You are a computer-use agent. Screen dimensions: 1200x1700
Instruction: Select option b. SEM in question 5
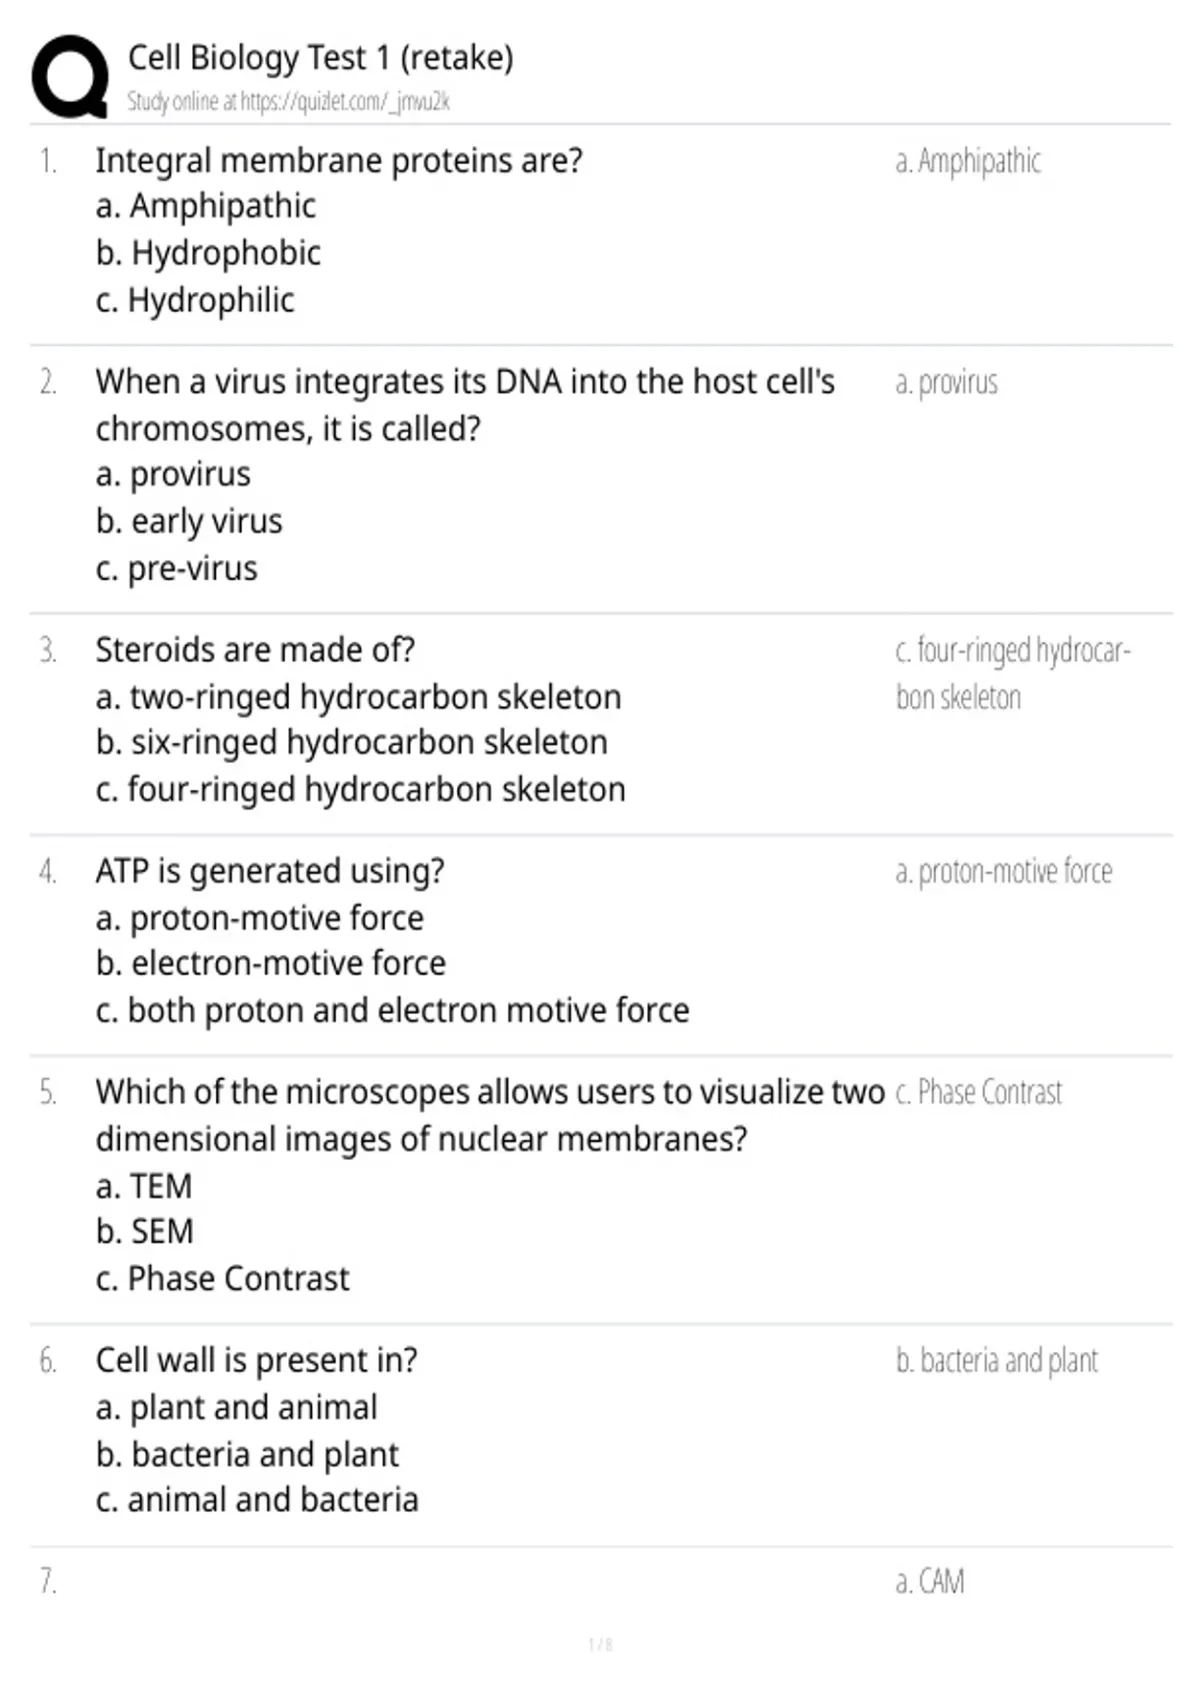click(x=144, y=1232)
